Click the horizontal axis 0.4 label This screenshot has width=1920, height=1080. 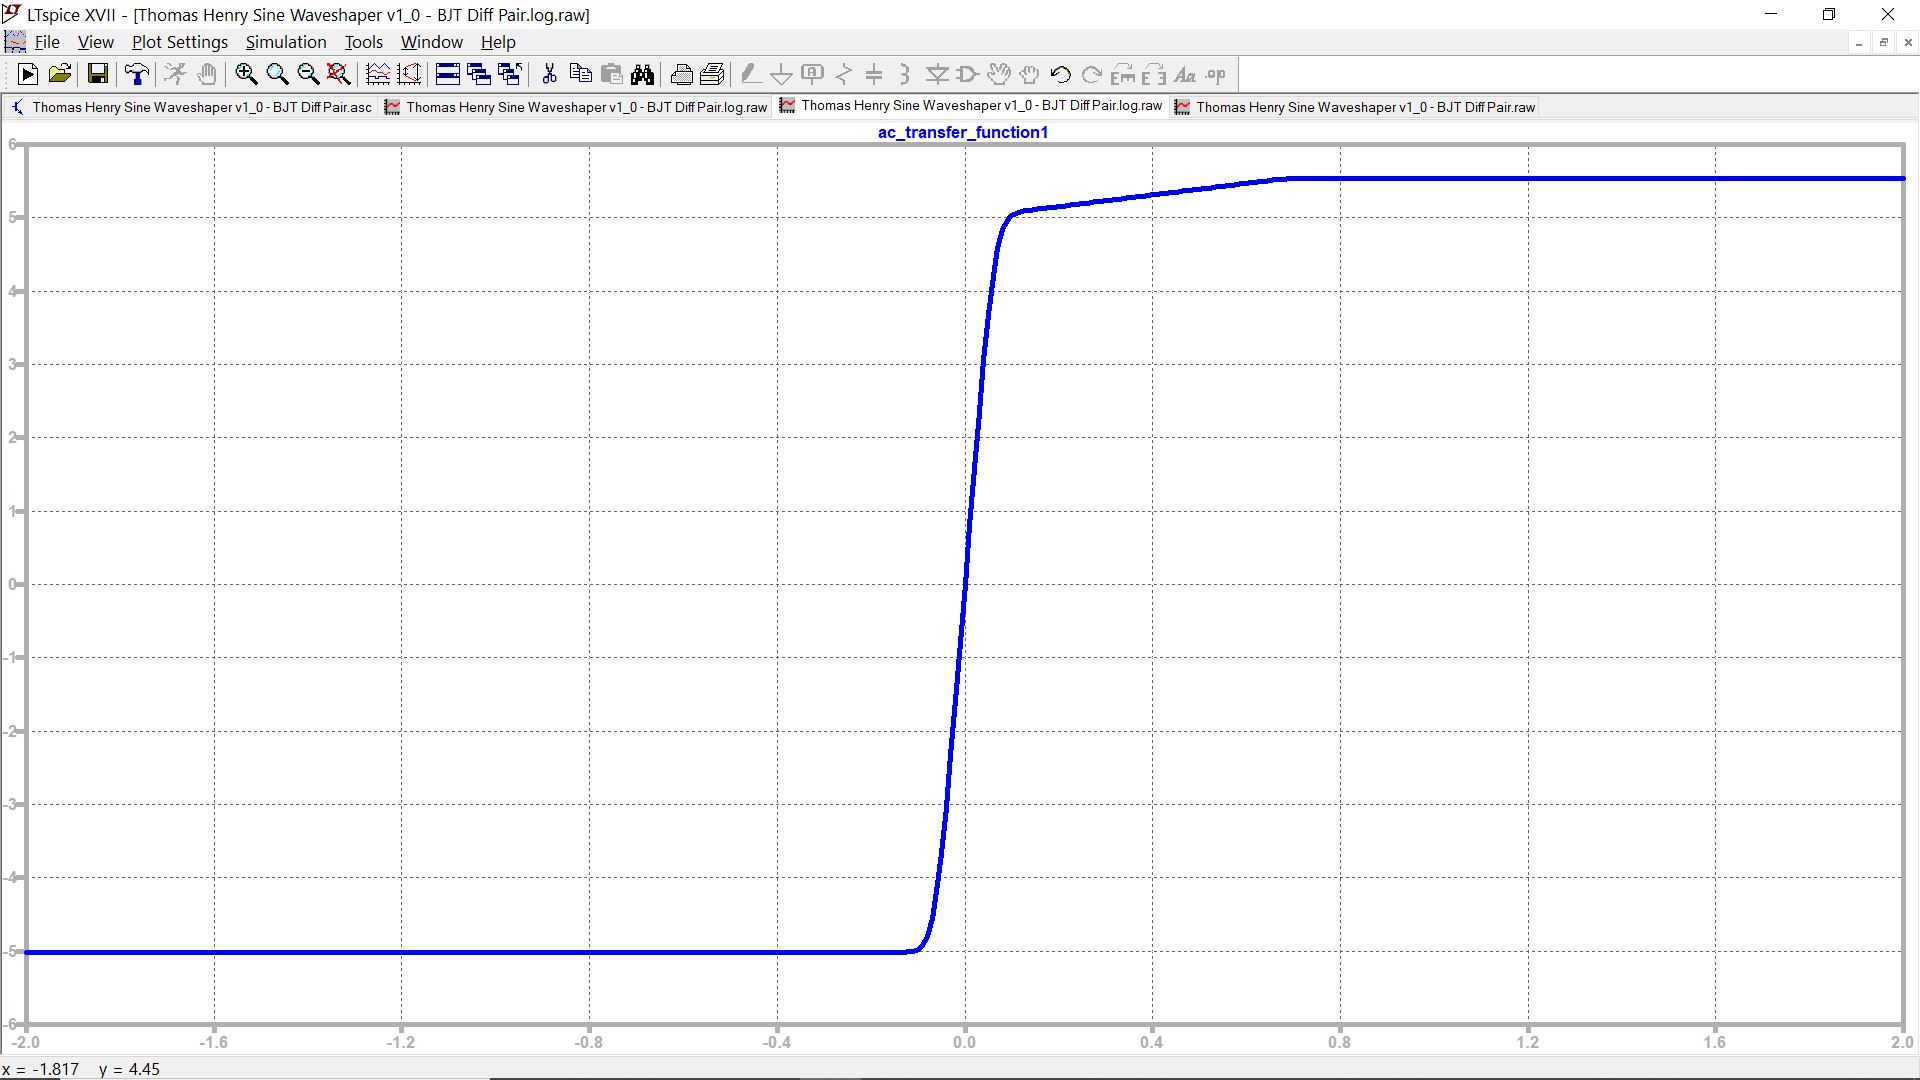point(1151,1042)
